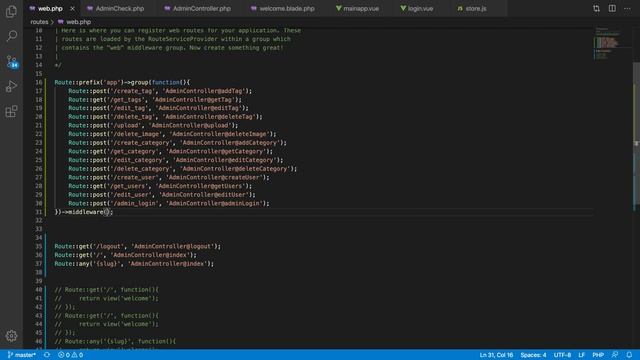Change indentation via Spaces: 4

click(x=533, y=355)
